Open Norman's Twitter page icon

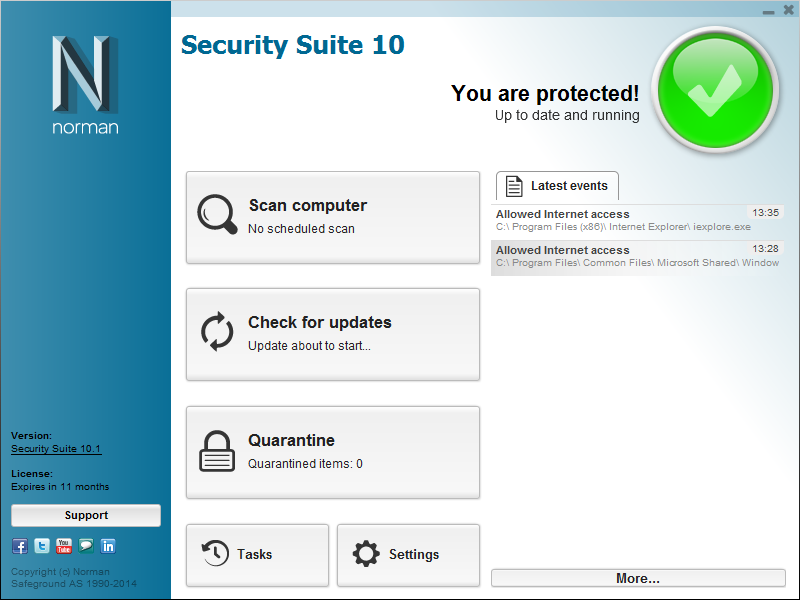42,546
